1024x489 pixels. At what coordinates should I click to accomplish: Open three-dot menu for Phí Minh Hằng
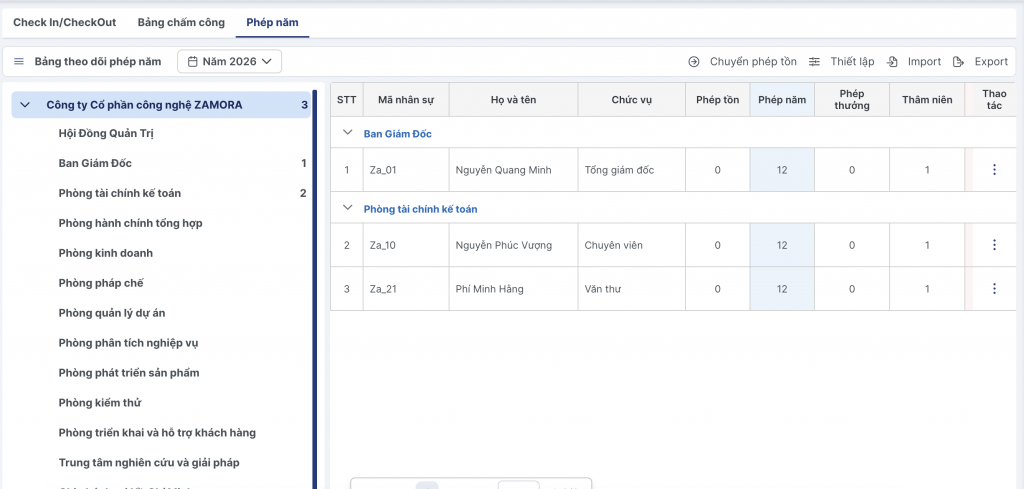click(x=993, y=289)
